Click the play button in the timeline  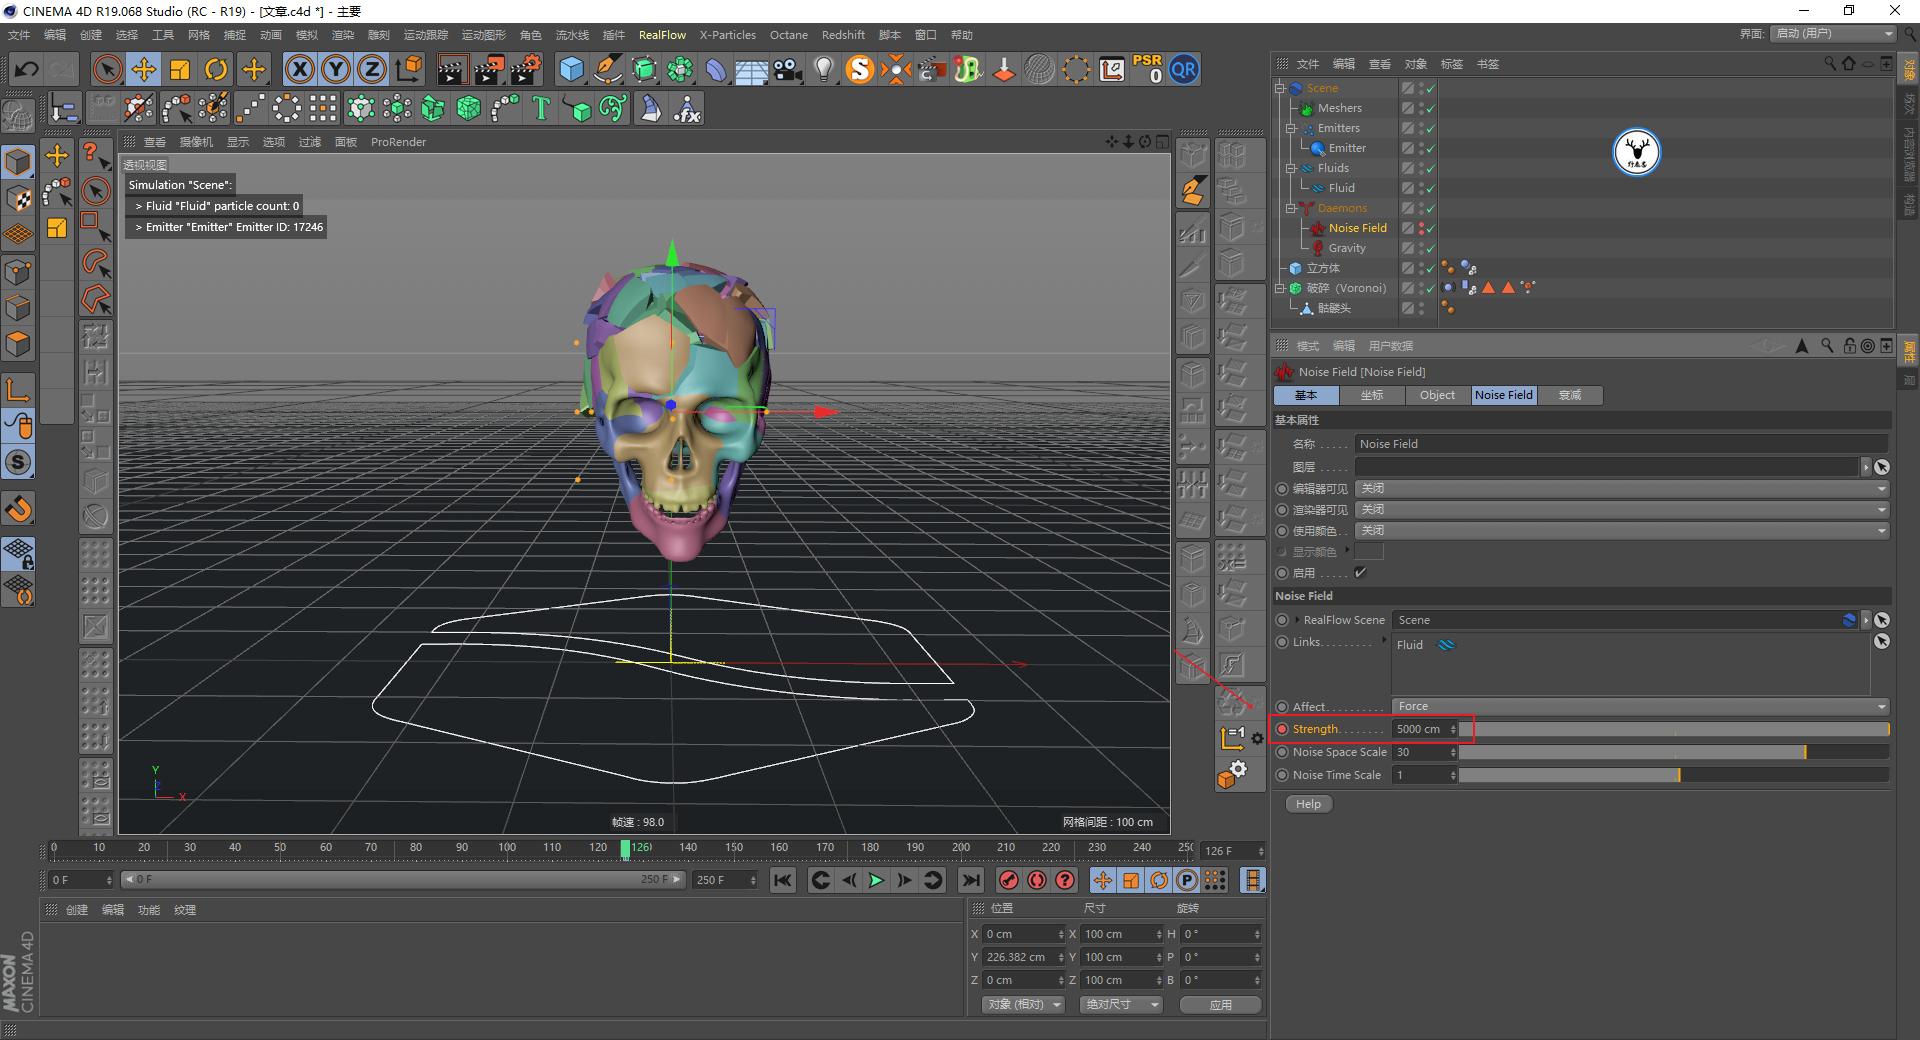876,880
